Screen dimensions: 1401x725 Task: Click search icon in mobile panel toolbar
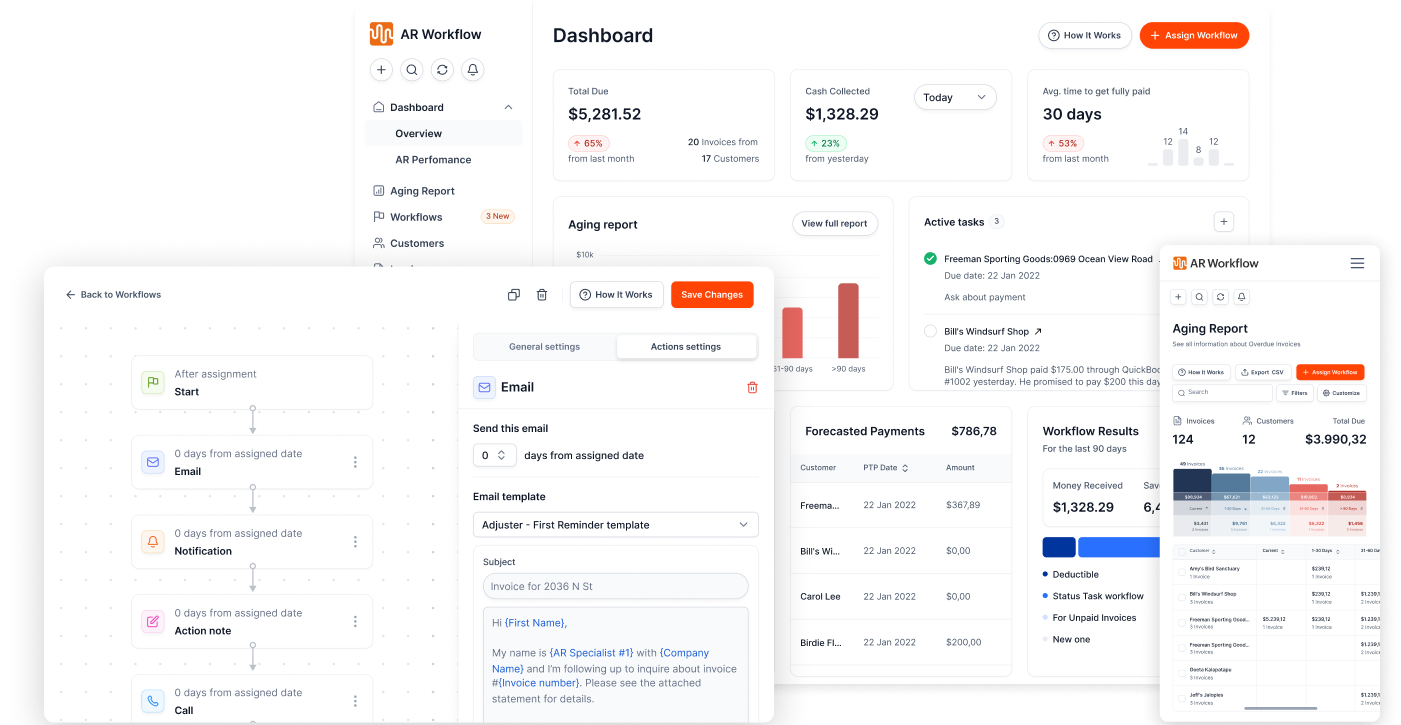[1200, 297]
